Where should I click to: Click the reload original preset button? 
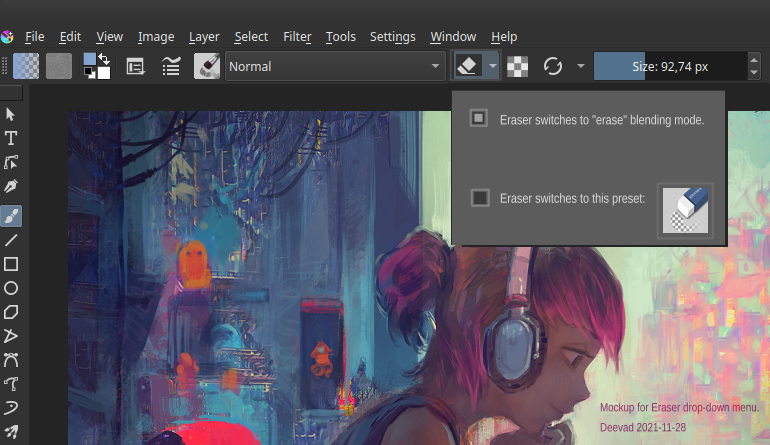(x=552, y=66)
